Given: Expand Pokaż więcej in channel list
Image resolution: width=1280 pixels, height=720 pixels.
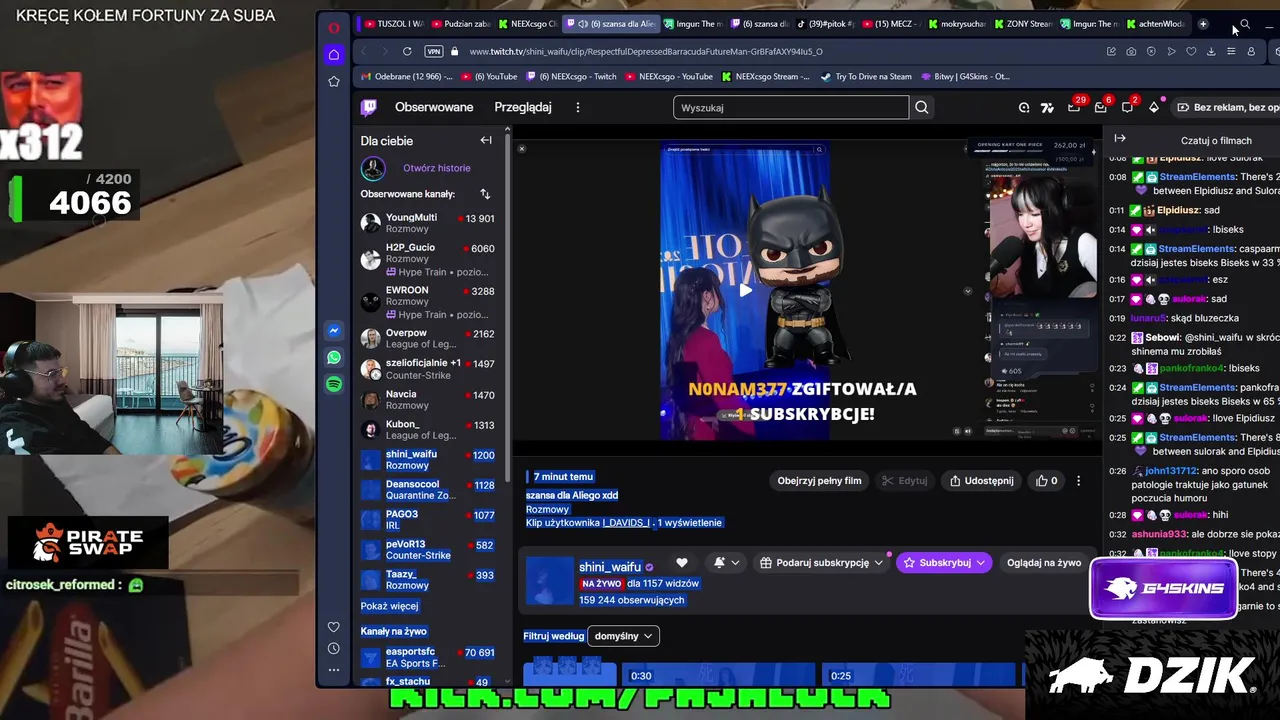Looking at the screenshot, I should click(x=389, y=606).
